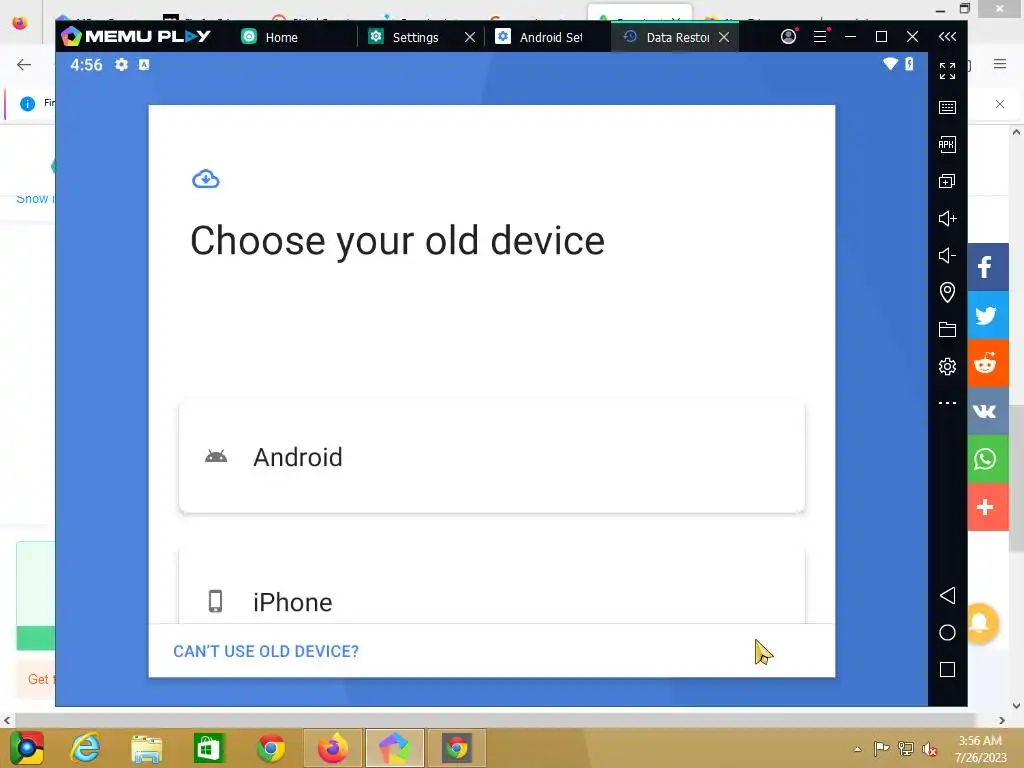The image size is (1024, 768).
Task: Open Windows Store from taskbar
Action: point(208,748)
